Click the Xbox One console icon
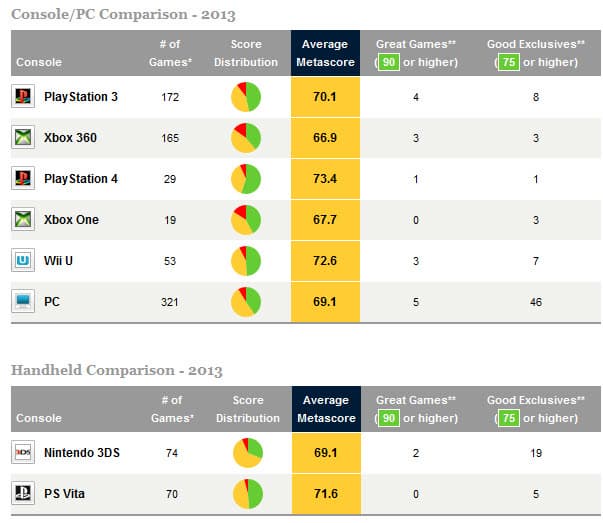This screenshot has width=603, height=523. pos(22,220)
